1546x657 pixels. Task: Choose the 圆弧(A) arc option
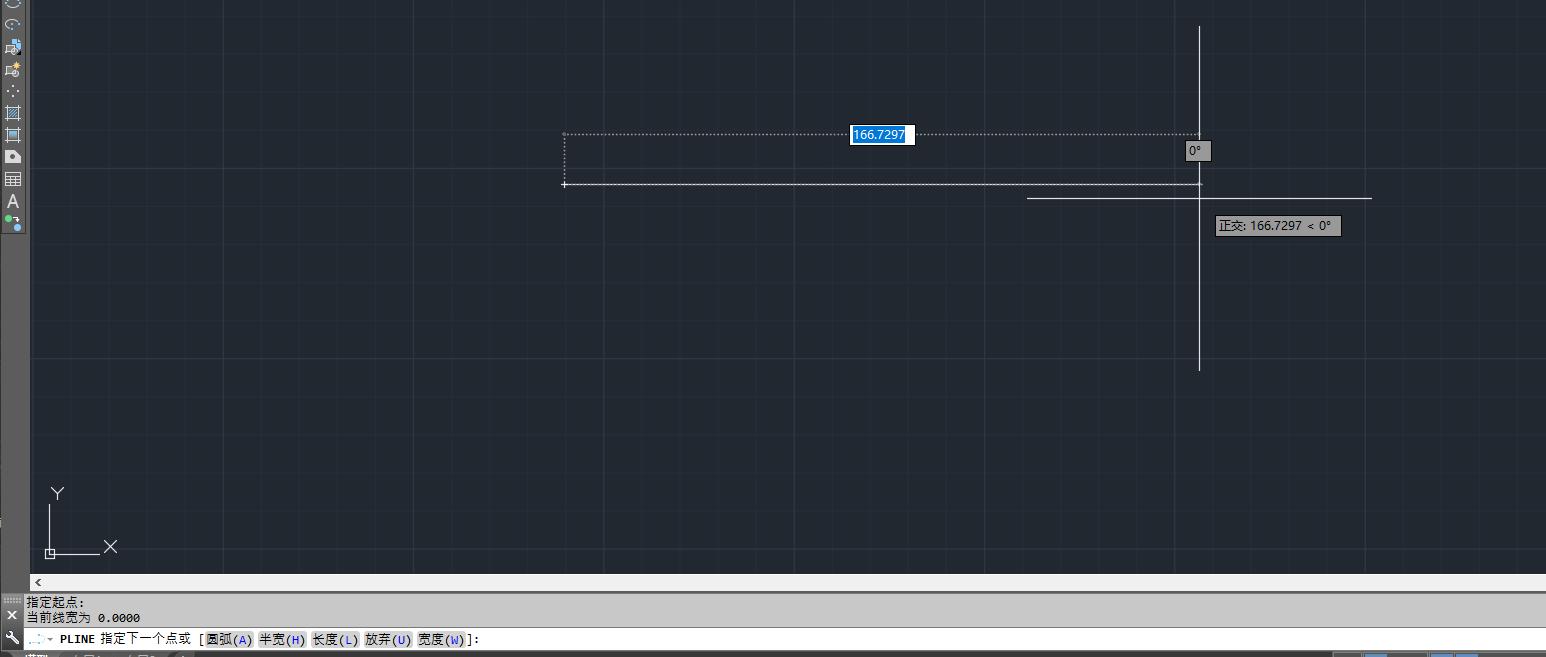pyautogui.click(x=230, y=640)
